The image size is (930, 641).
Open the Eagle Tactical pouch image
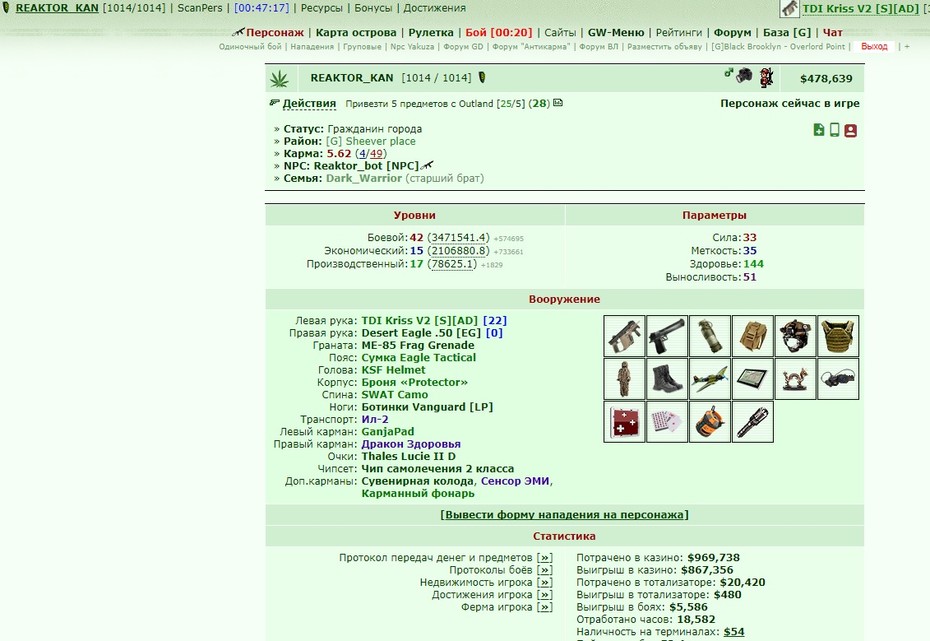click(x=752, y=336)
